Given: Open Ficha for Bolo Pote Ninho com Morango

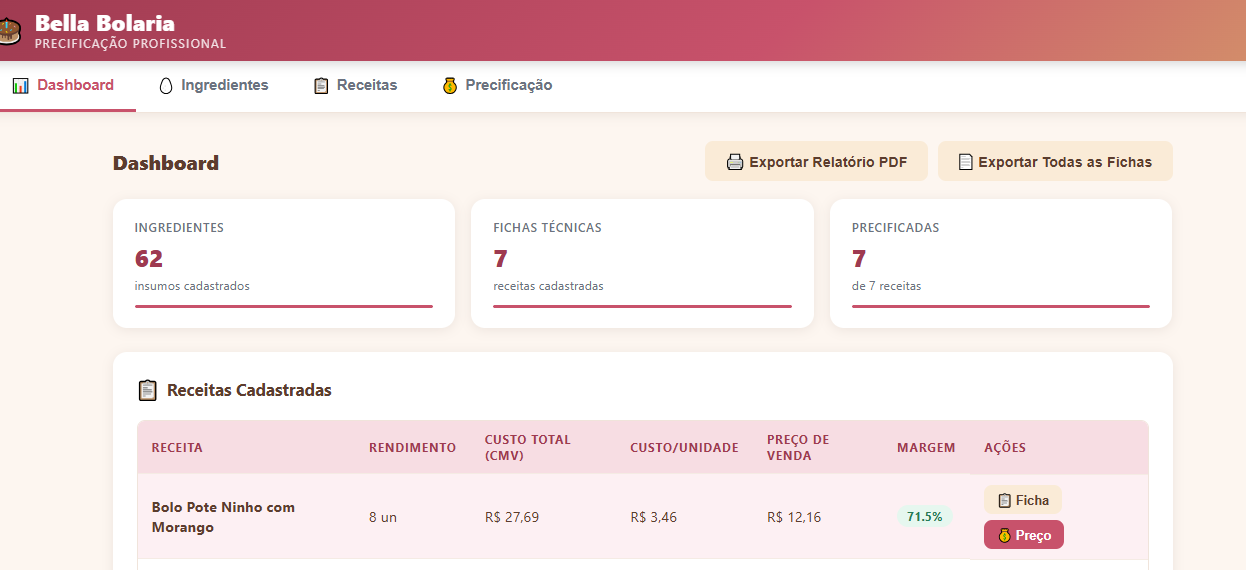Looking at the screenshot, I should pyautogui.click(x=1023, y=500).
